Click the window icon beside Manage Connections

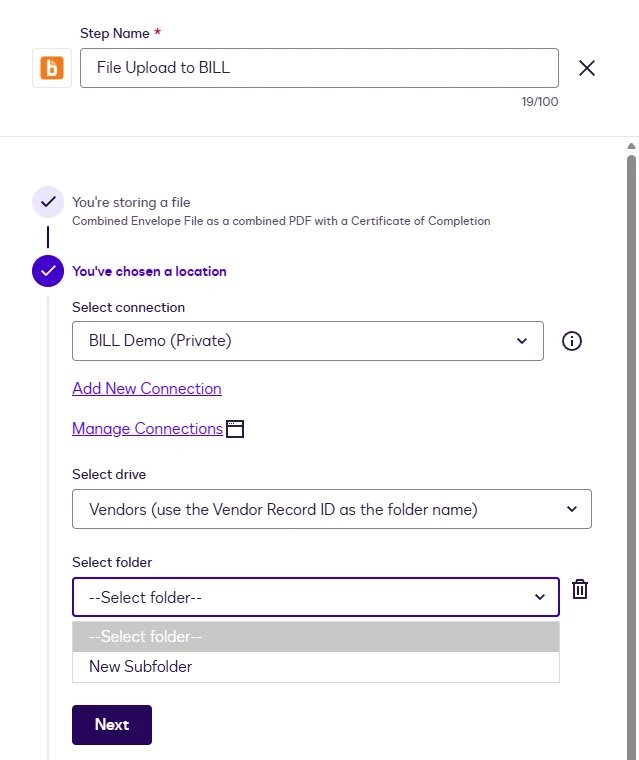(235, 429)
